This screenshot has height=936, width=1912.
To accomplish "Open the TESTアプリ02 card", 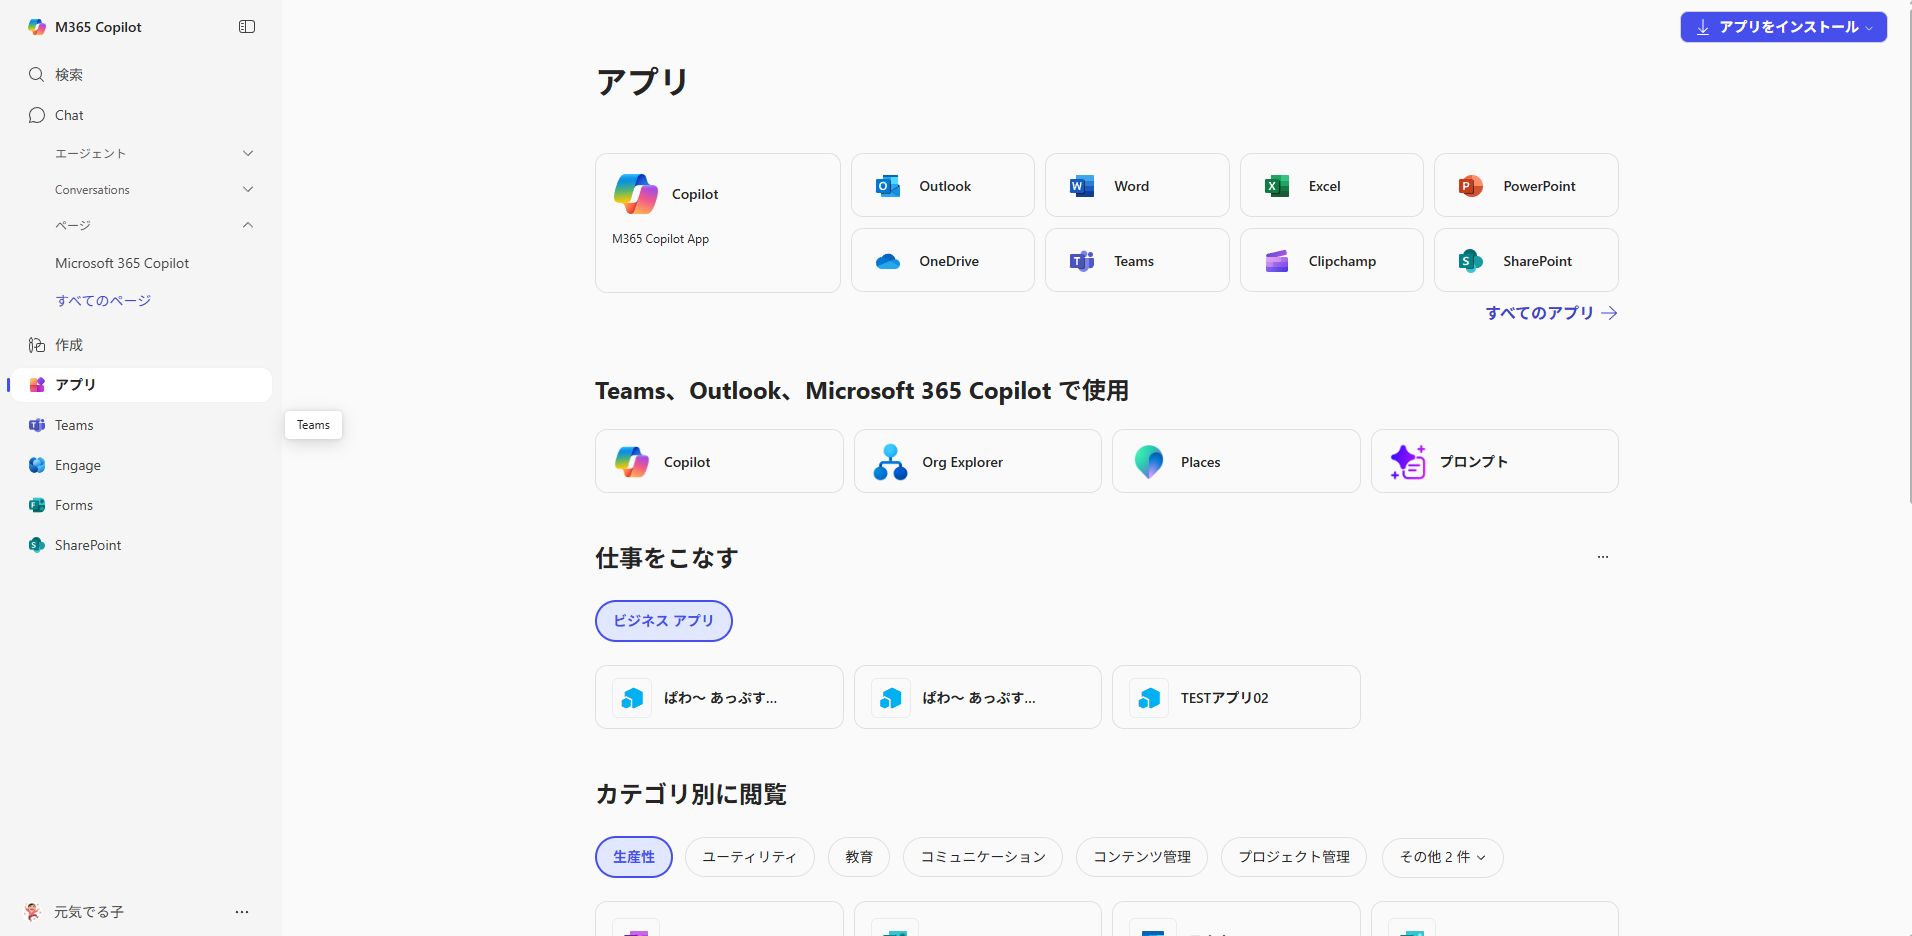I will pos(1236,697).
